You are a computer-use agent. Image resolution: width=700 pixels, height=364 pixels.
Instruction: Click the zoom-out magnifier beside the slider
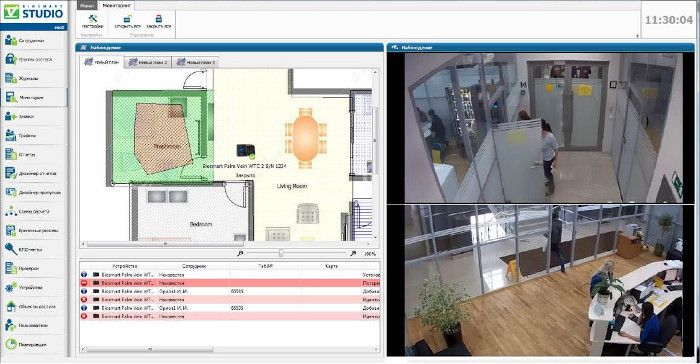point(240,253)
